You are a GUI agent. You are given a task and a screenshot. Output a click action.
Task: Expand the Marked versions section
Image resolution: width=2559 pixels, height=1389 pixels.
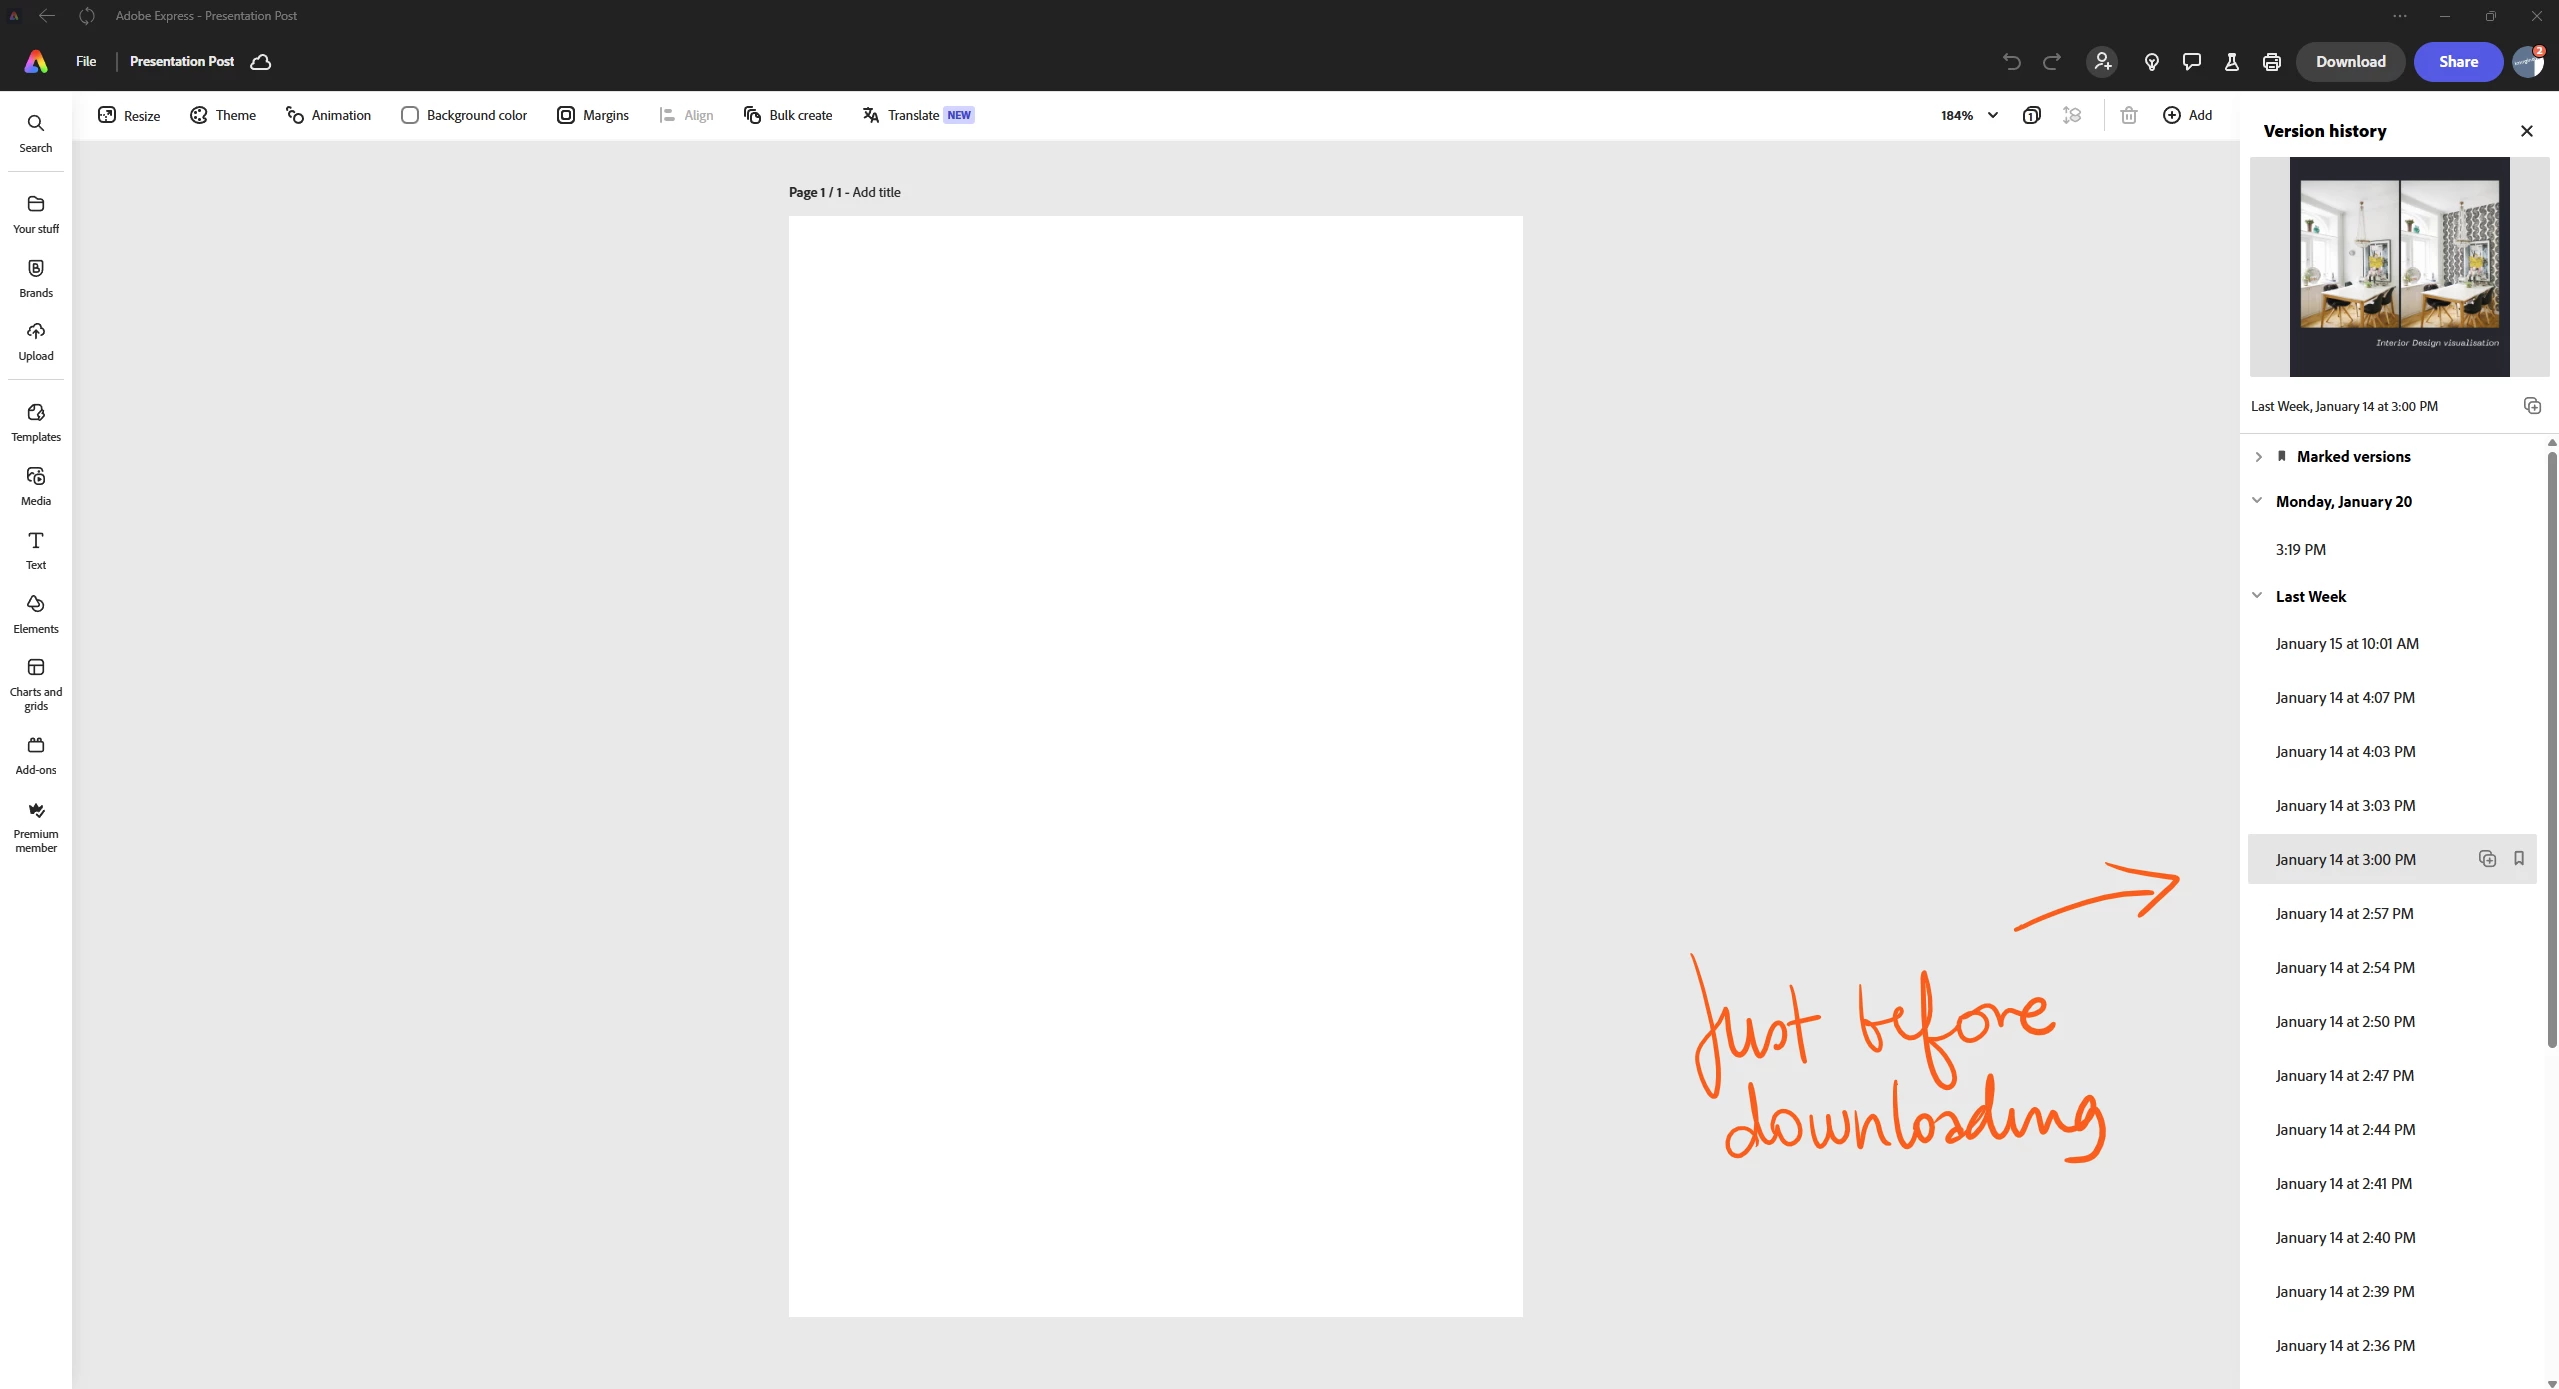click(2258, 457)
